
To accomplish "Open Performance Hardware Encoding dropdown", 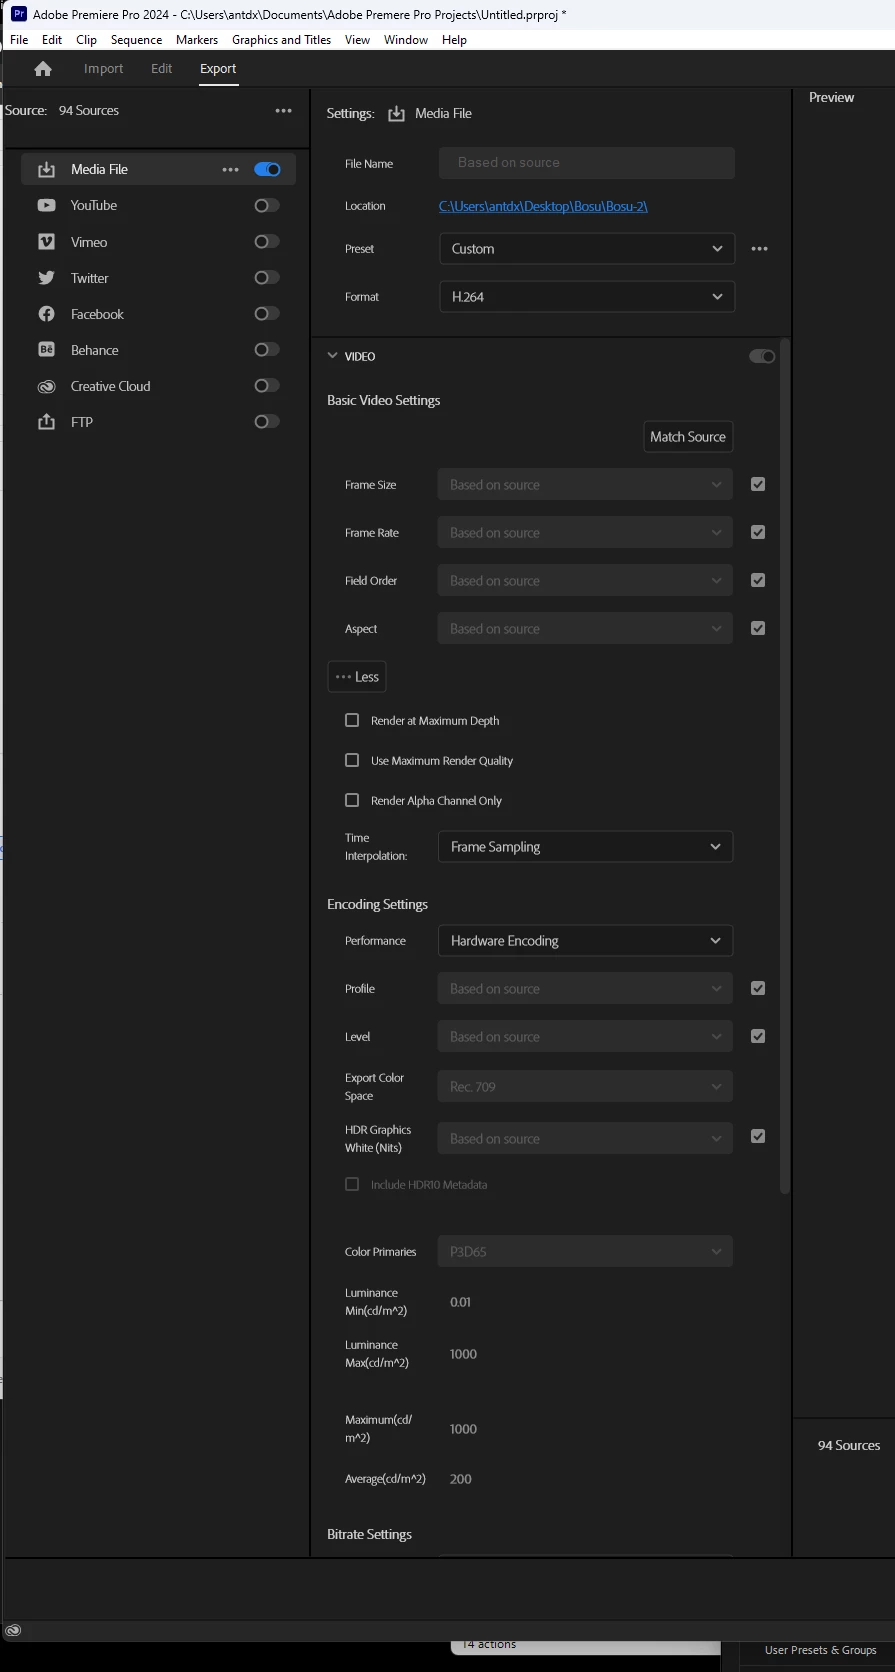I will [x=586, y=941].
